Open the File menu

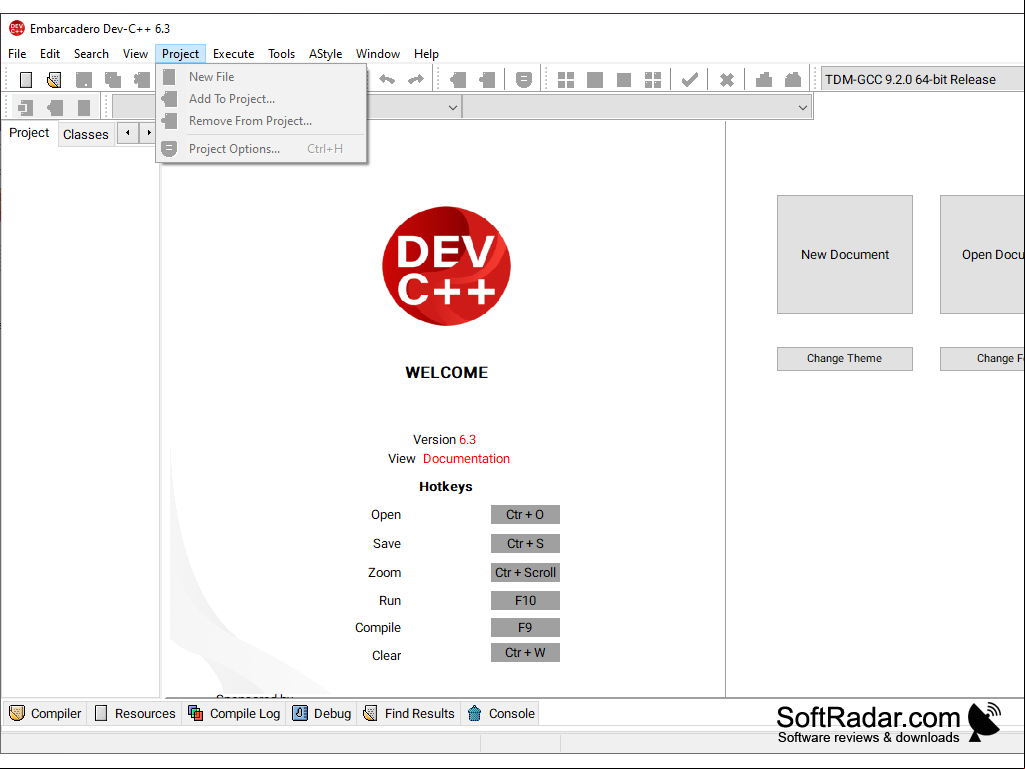(x=17, y=54)
